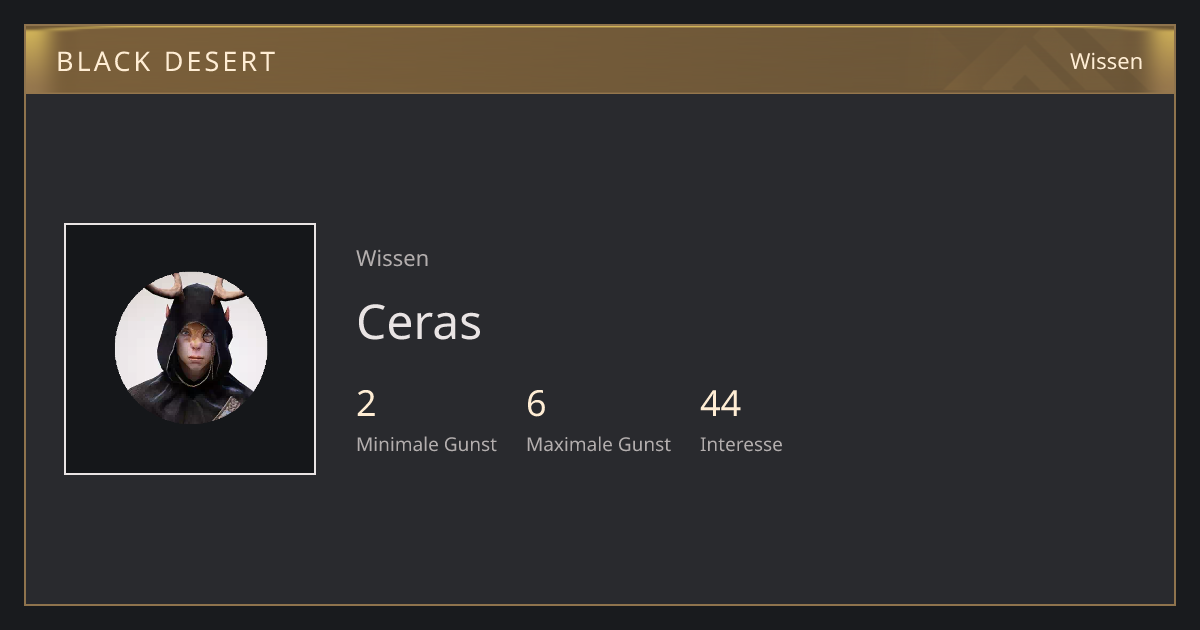The height and width of the screenshot is (630, 1200).
Task: Select the Wissen label in gold header
Action: (x=1106, y=61)
